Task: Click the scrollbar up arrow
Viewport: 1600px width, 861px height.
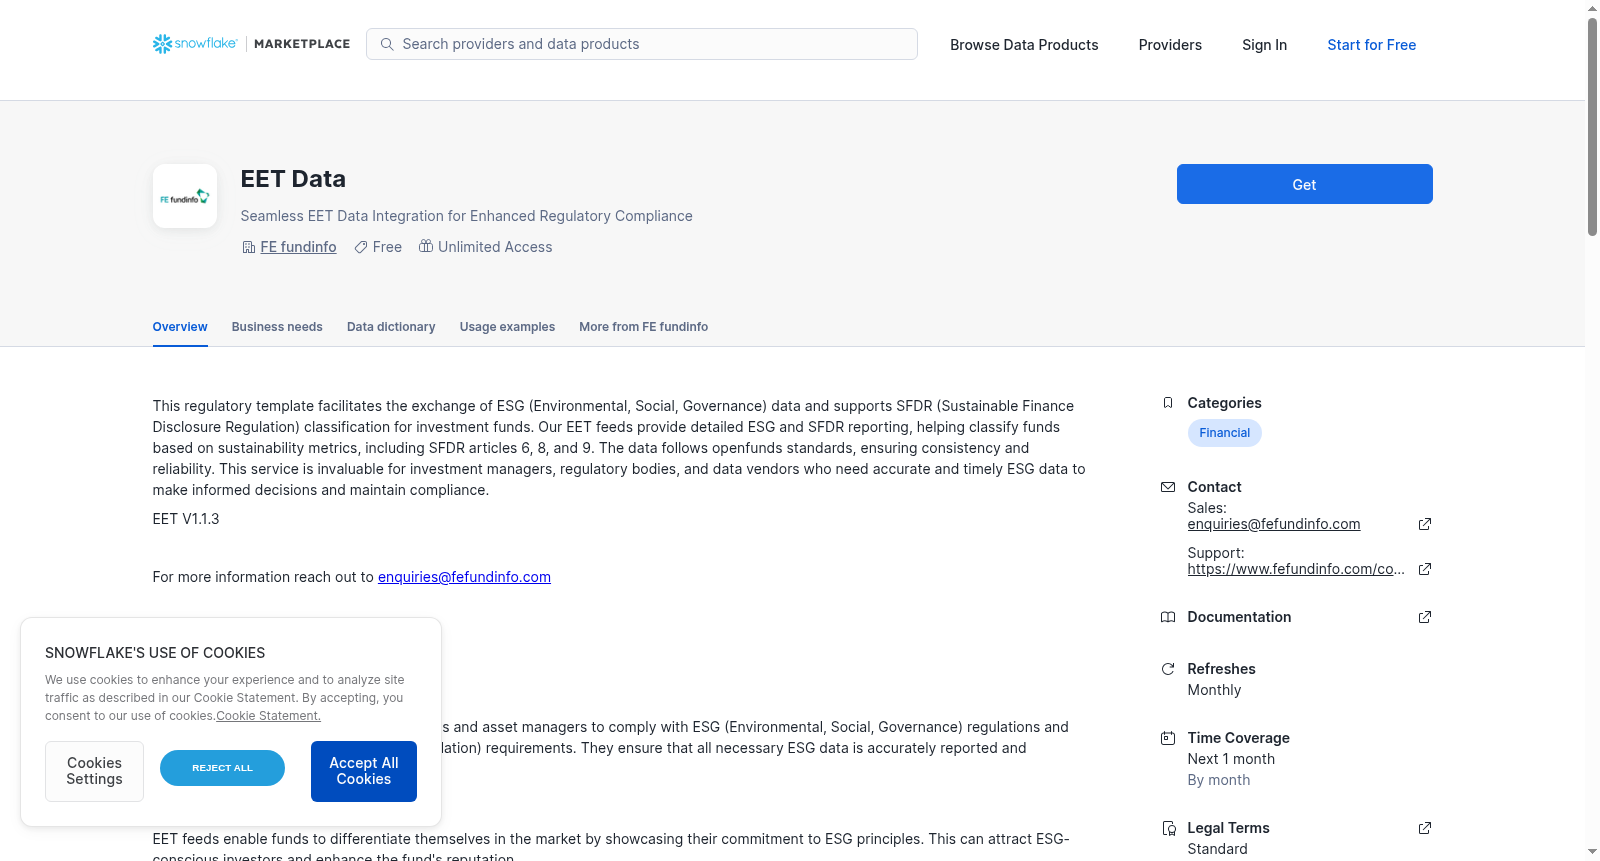Action: [1592, 8]
